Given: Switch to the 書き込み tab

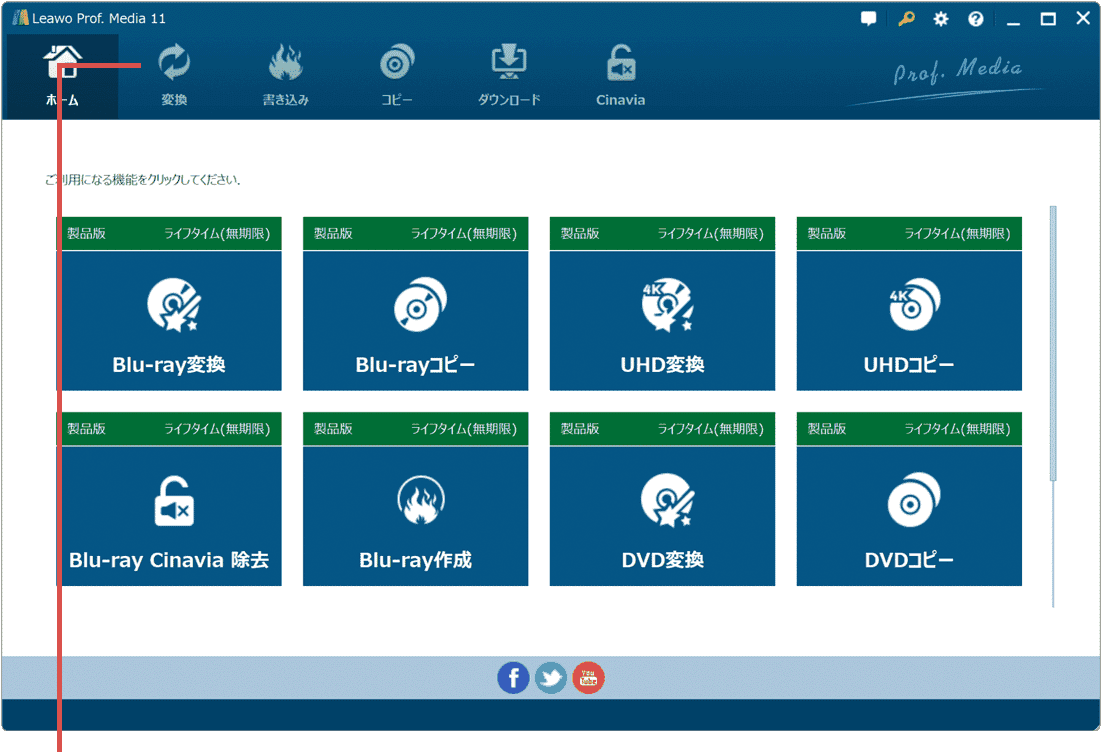Looking at the screenshot, I should pos(286,77).
